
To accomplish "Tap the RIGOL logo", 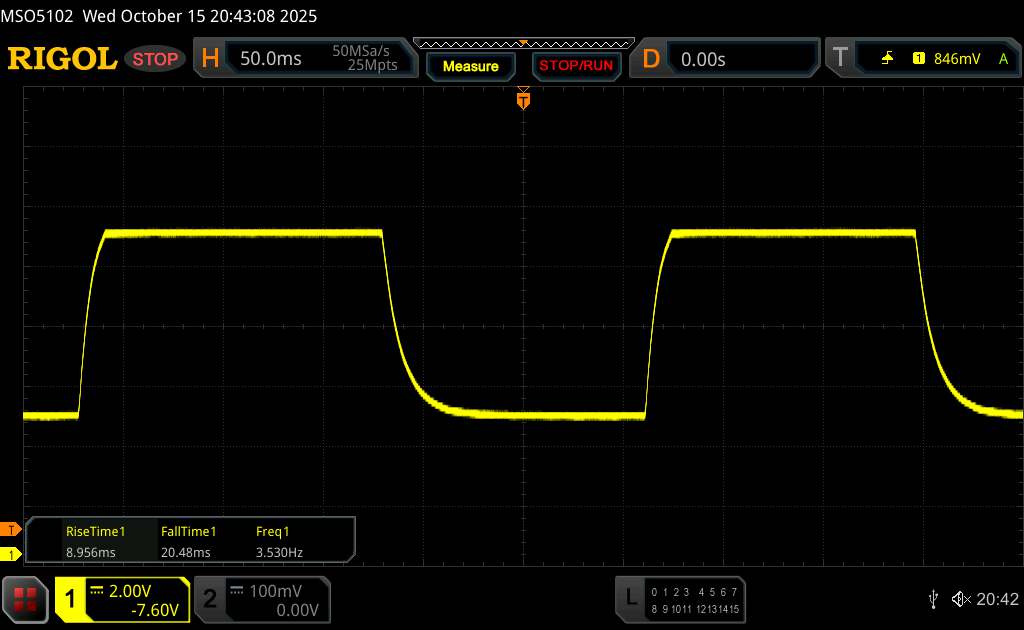I will coord(62,59).
